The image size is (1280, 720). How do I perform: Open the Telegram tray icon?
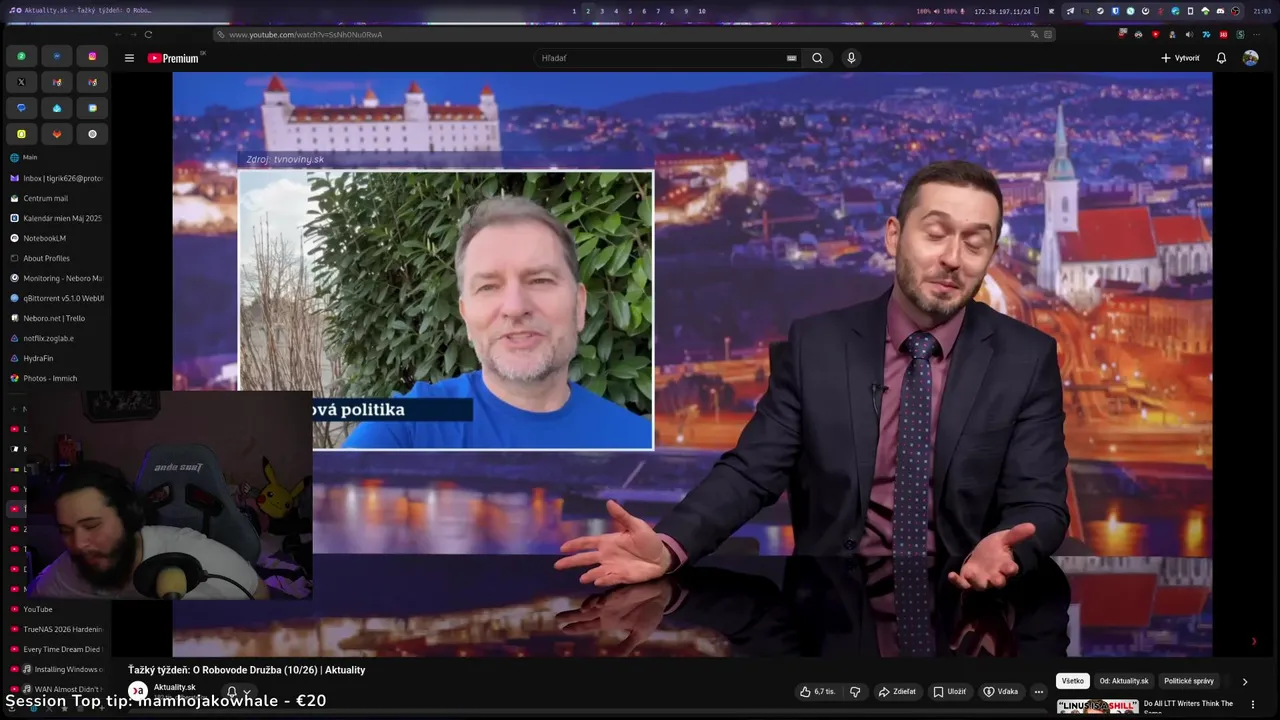1070,11
